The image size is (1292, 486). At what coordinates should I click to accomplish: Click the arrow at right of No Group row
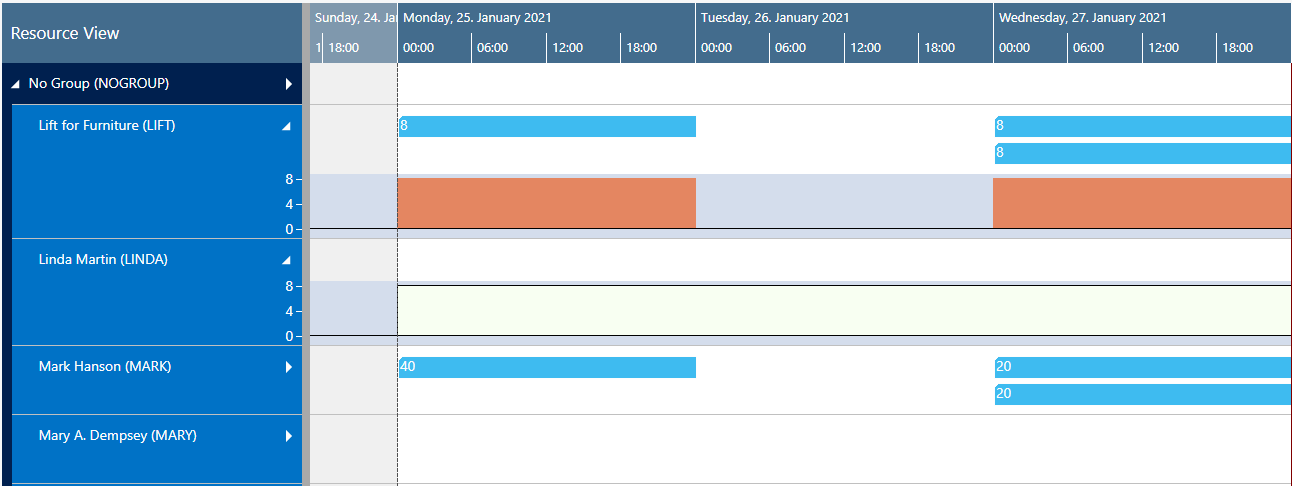[288, 84]
